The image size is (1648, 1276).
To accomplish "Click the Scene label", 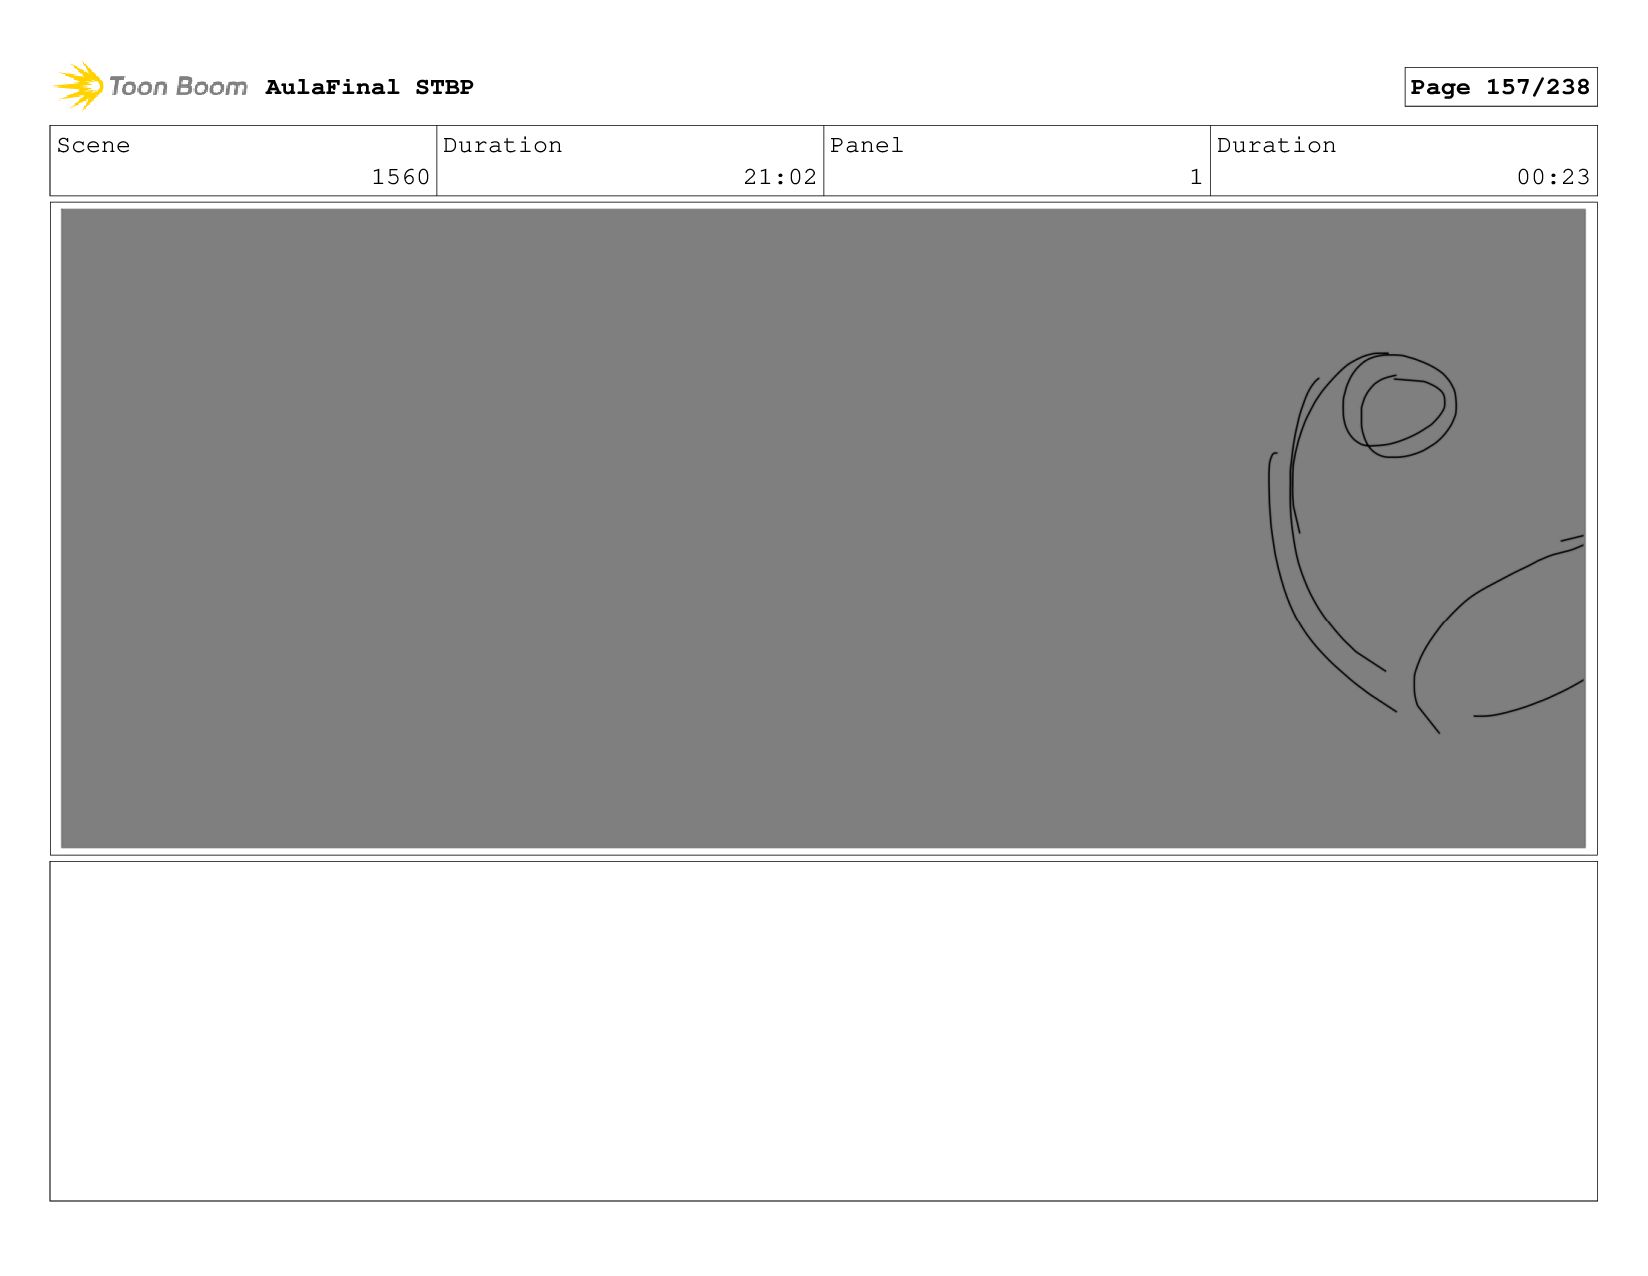I will click(x=93, y=145).
